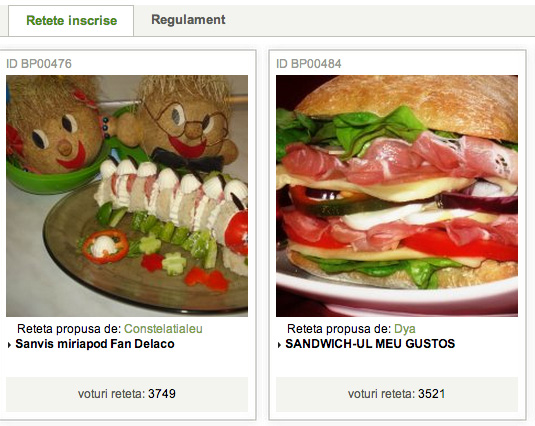Click blank space below Sanvis miriapod title
Viewport: 535px width, 426px height.
tap(127, 364)
